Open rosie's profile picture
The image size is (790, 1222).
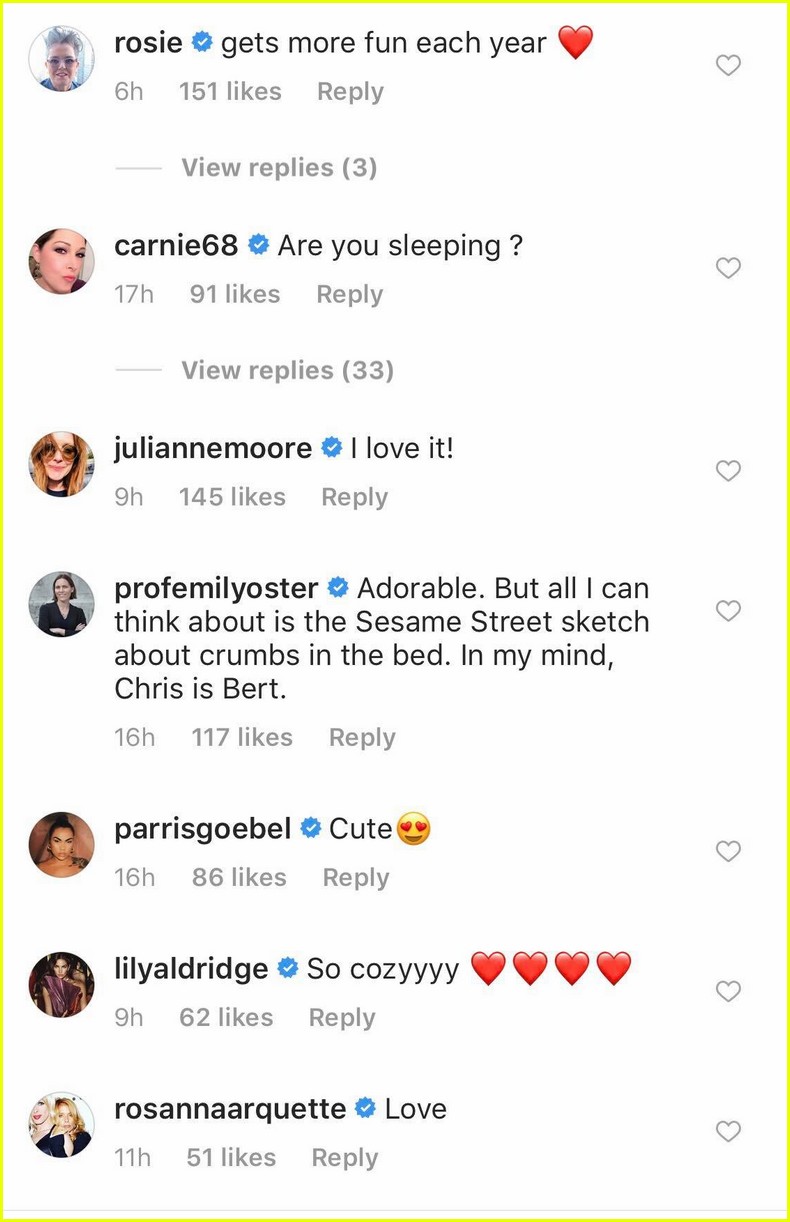(x=62, y=58)
